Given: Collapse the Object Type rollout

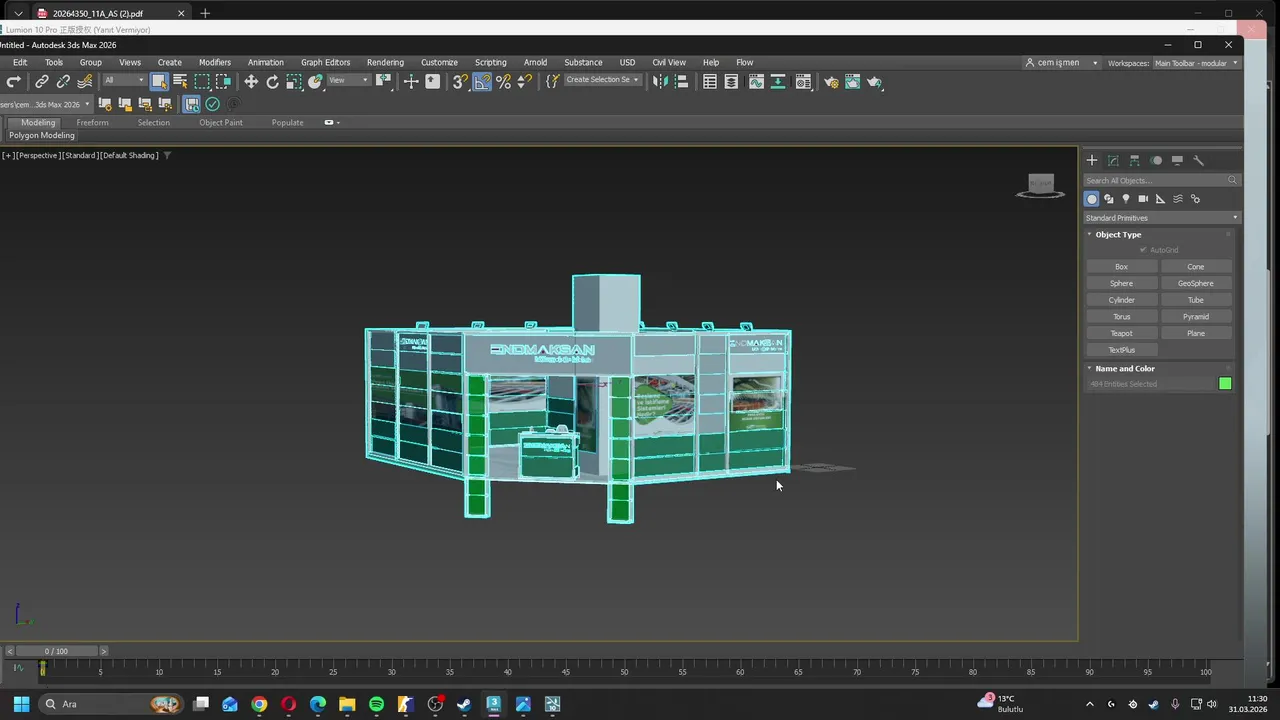Looking at the screenshot, I should point(1118,234).
